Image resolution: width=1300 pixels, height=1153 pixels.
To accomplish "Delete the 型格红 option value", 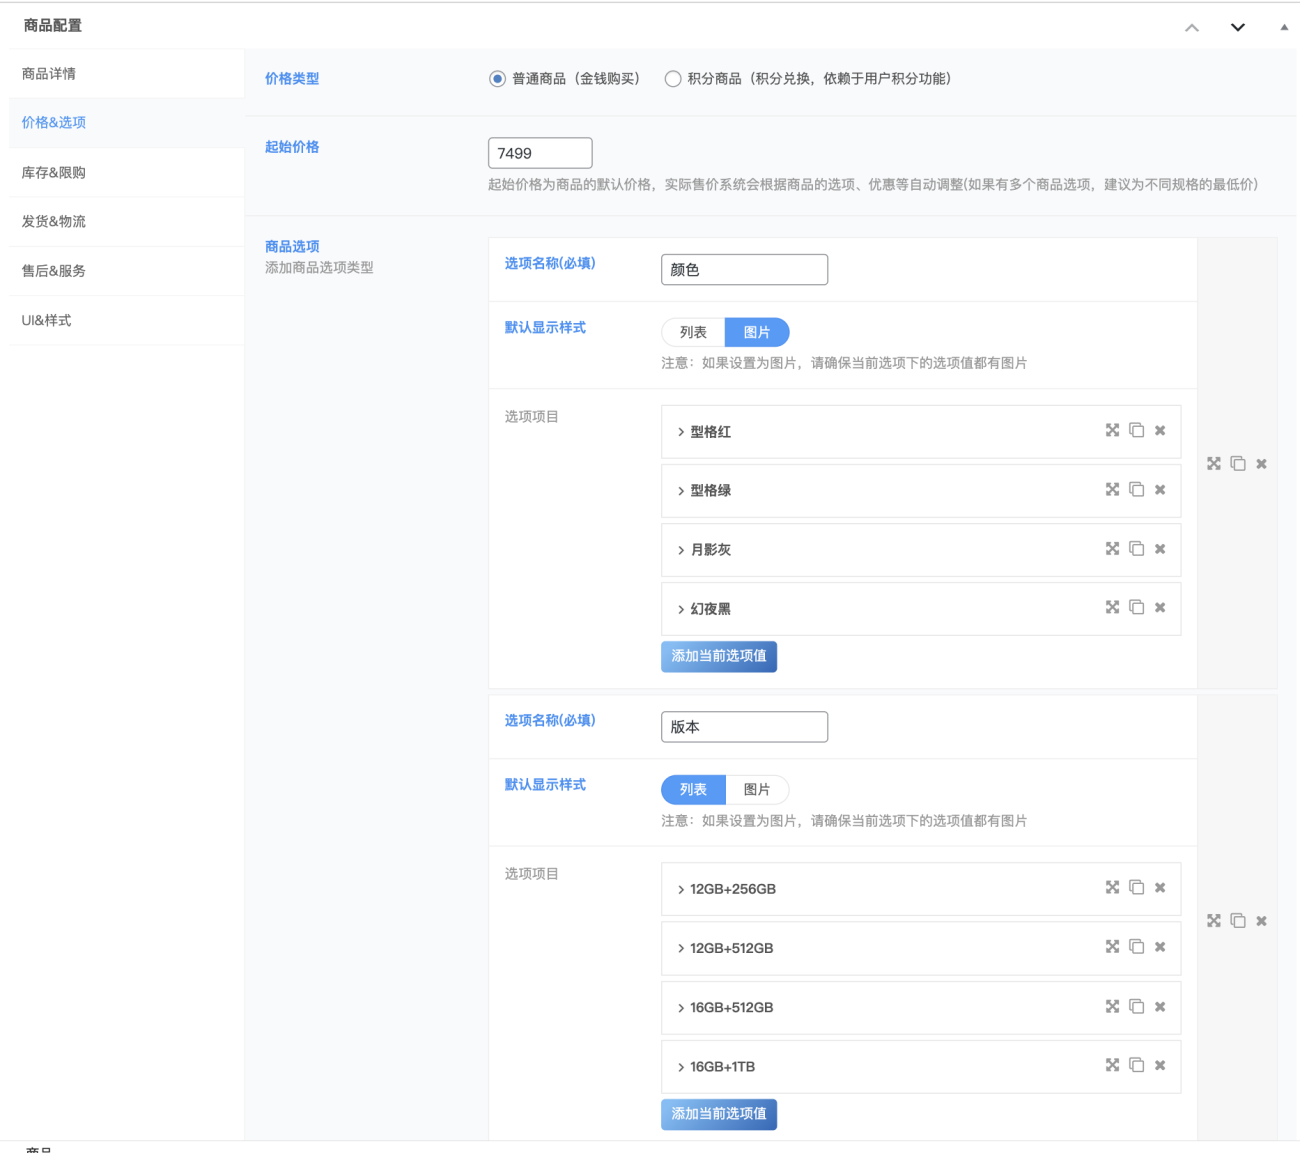I will (1160, 431).
